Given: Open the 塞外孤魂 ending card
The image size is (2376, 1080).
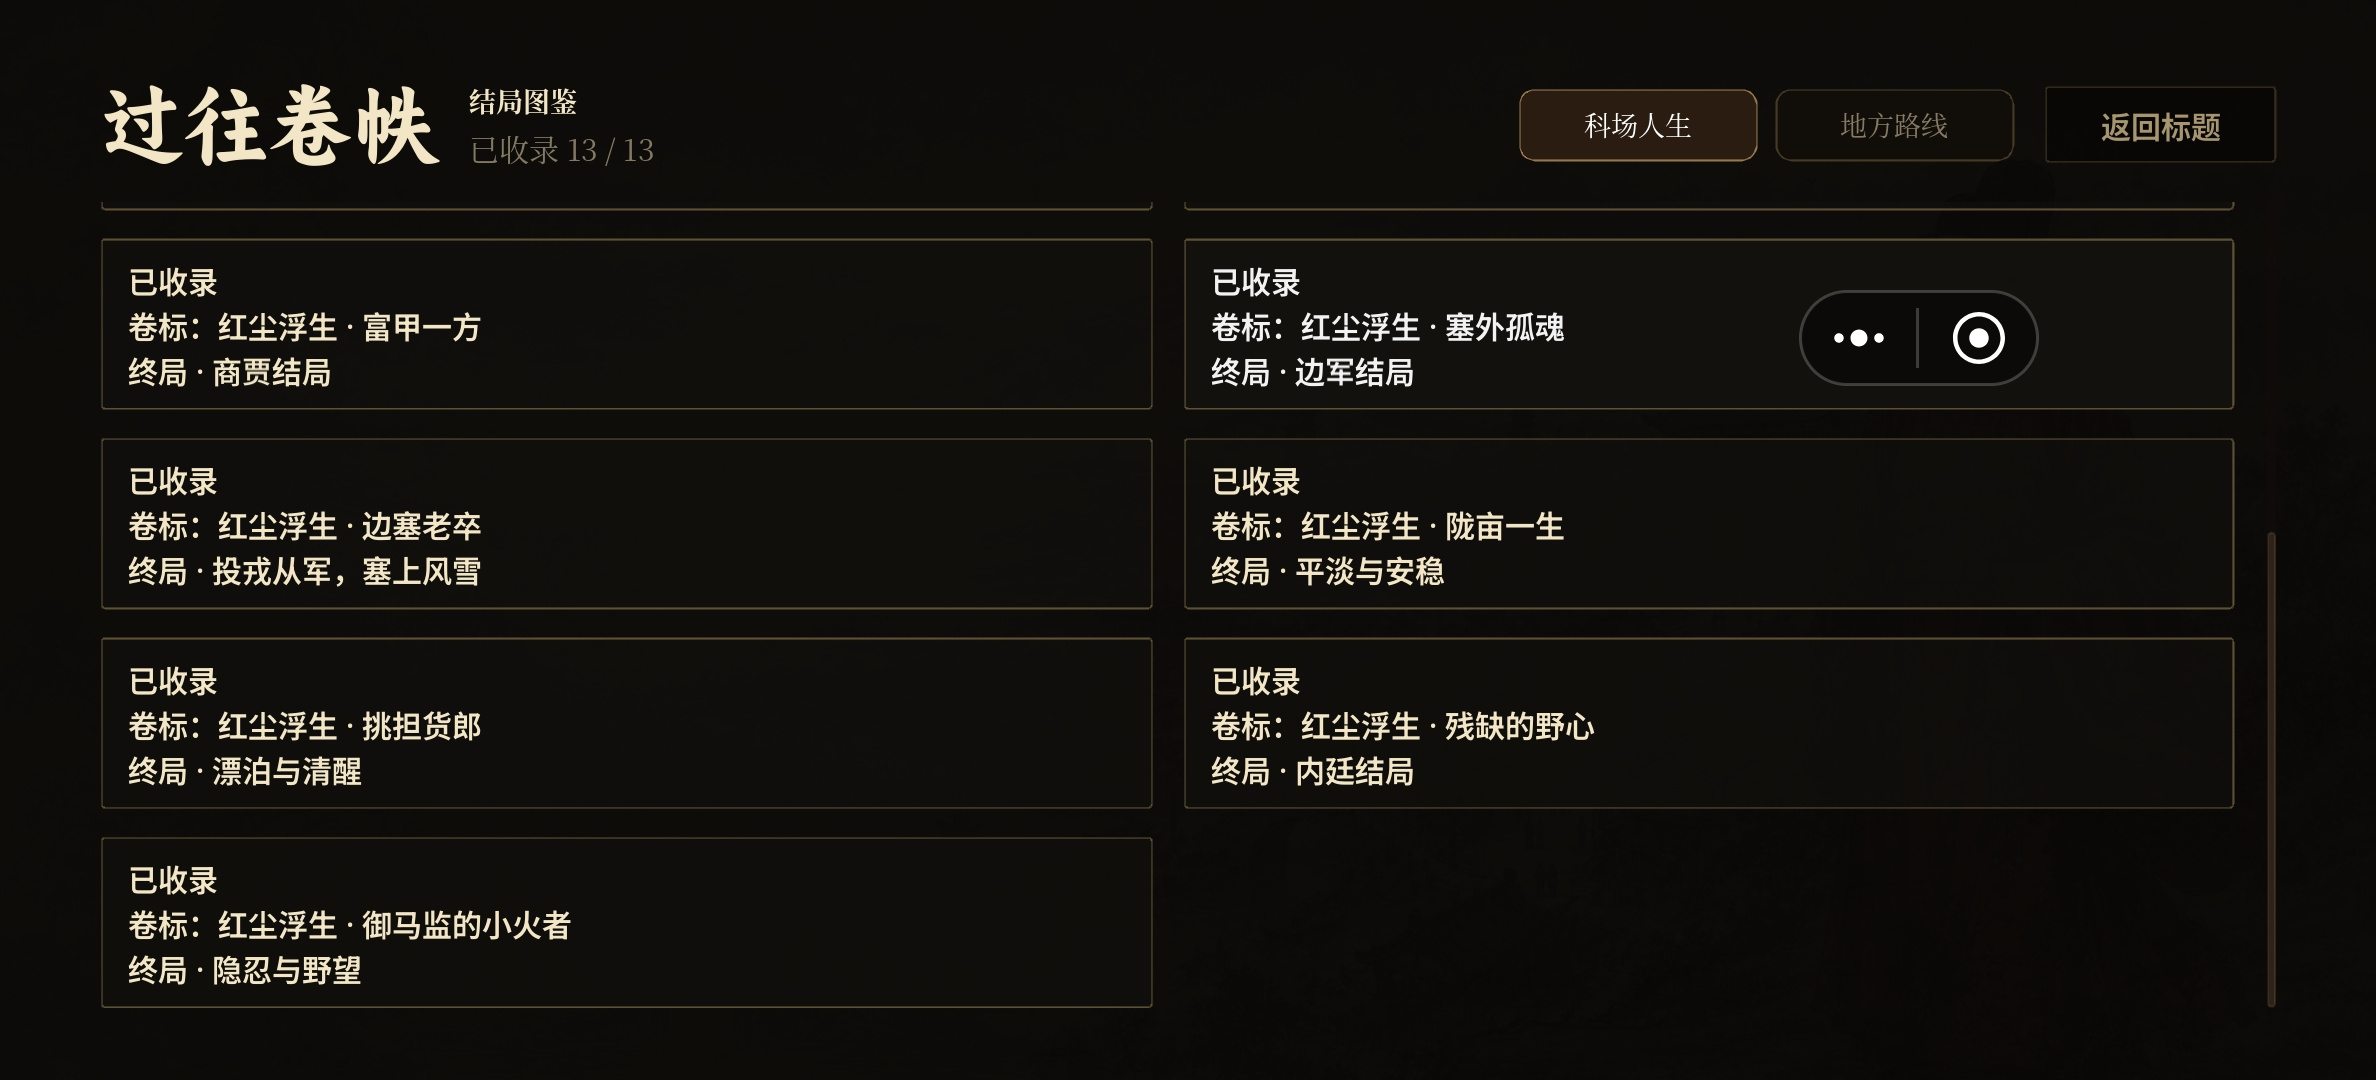Looking at the screenshot, I should tap(1709, 324).
